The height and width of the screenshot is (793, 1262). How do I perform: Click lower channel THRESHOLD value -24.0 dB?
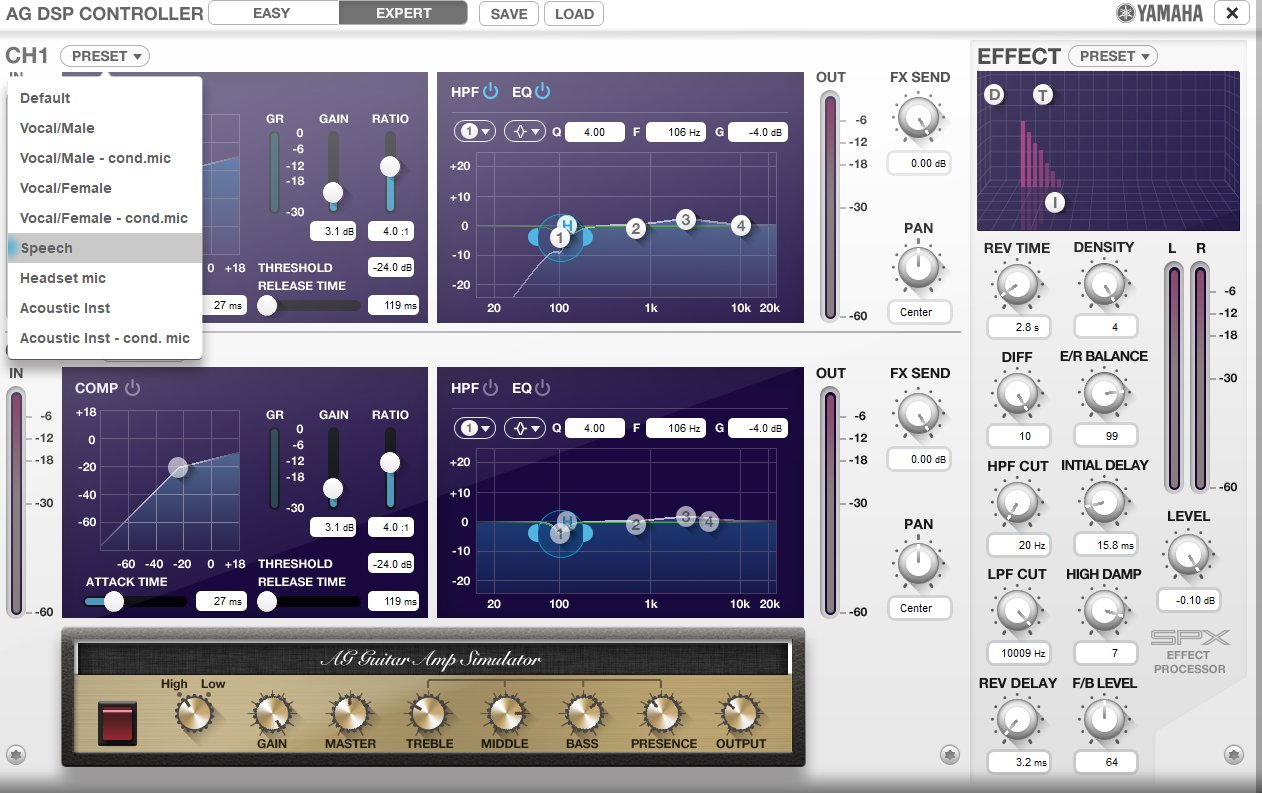coord(391,564)
